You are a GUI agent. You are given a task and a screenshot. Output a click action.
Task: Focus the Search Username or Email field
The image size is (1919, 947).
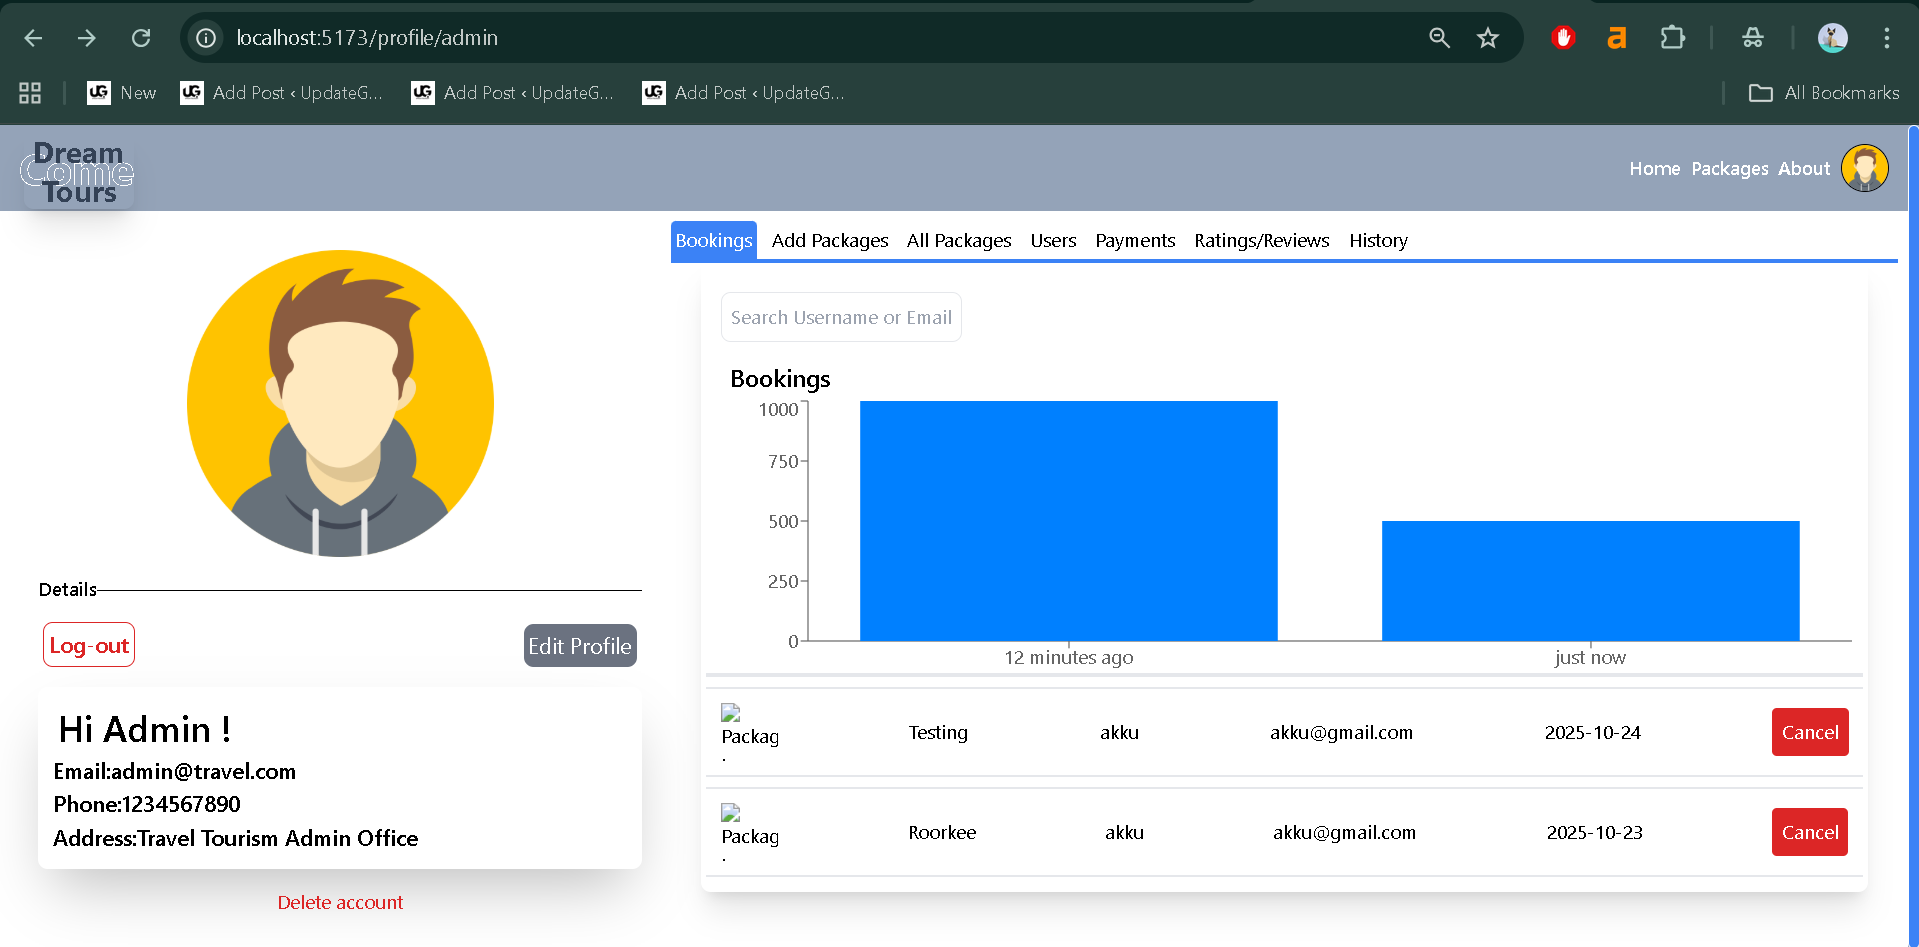[840, 317]
